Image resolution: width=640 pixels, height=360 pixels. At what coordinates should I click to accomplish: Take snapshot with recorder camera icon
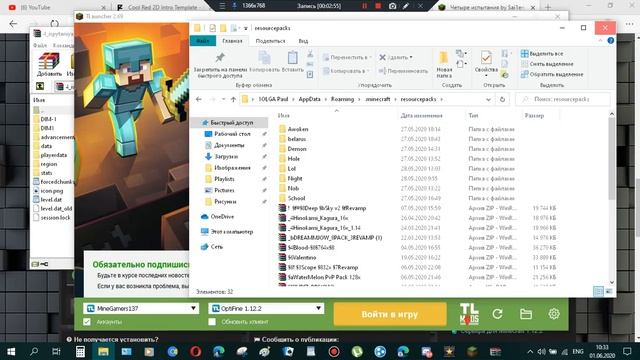click(392, 6)
